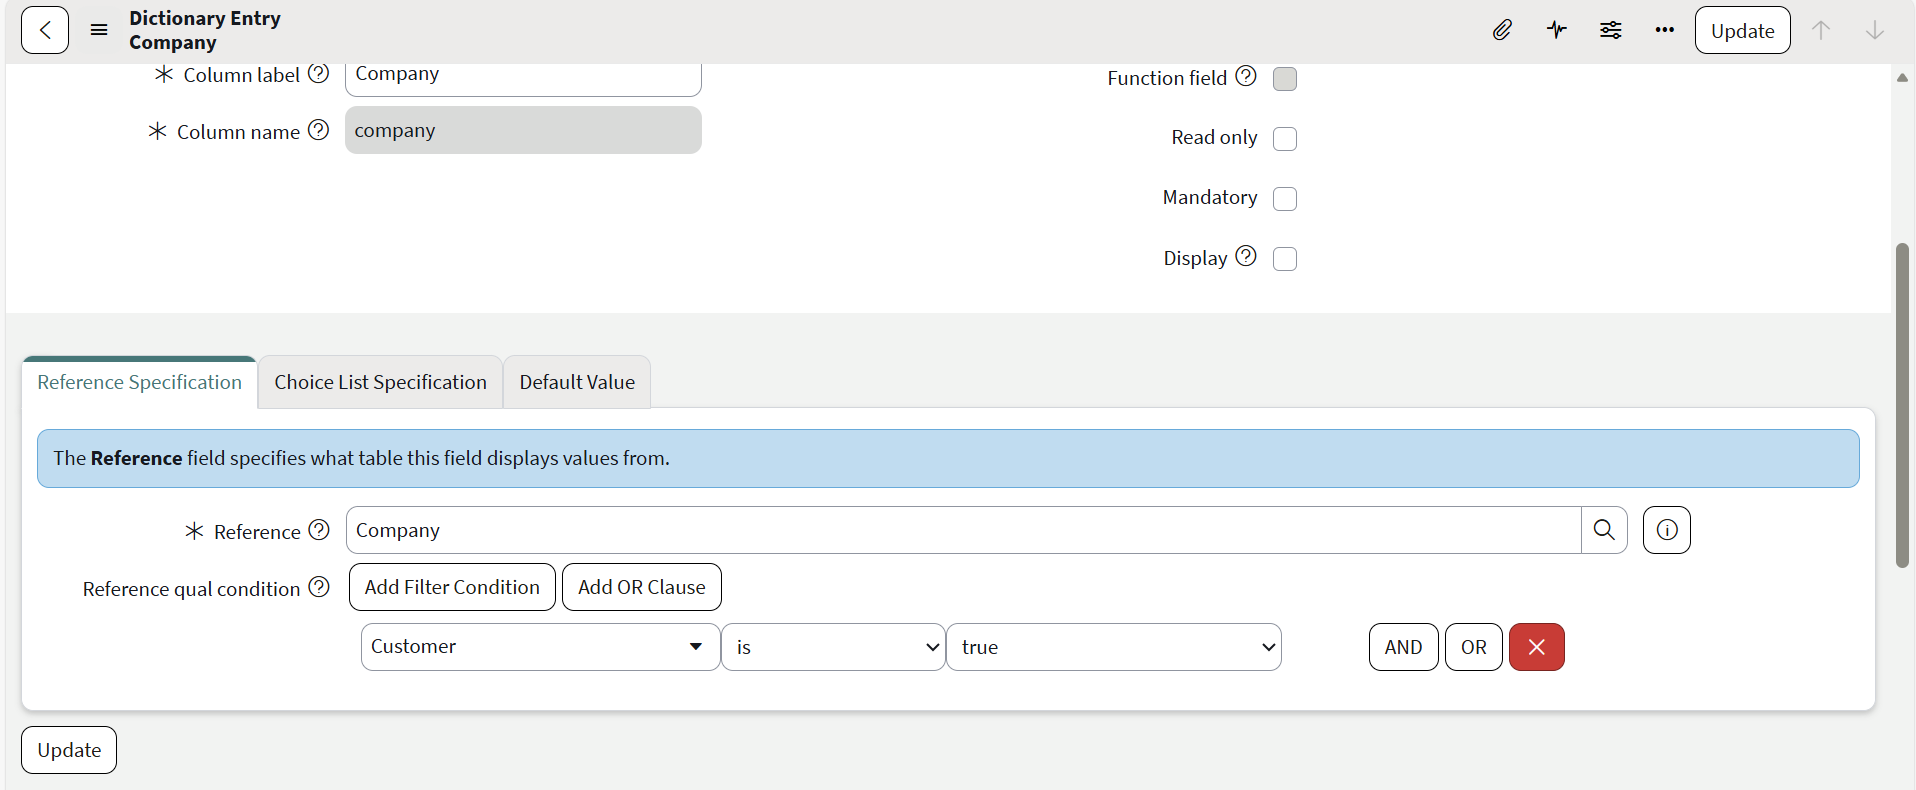Image resolution: width=1916 pixels, height=790 pixels.
Task: Click the help icon beside Column label
Action: click(318, 74)
